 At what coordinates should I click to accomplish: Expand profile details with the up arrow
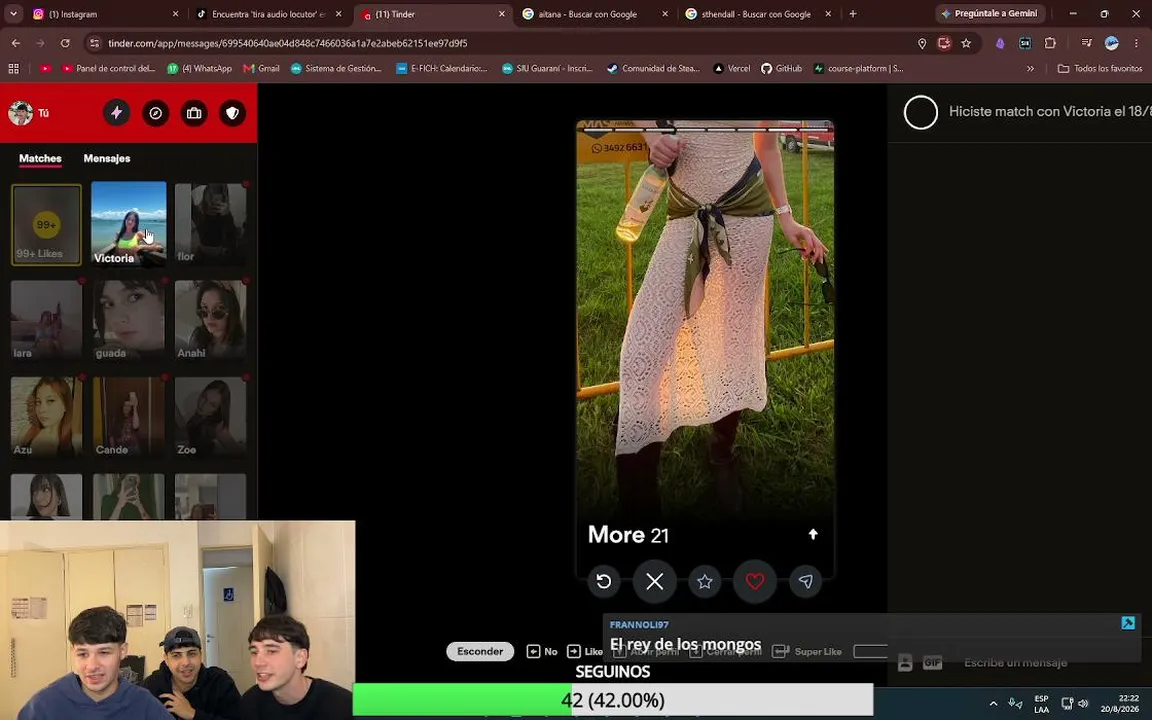coord(813,534)
